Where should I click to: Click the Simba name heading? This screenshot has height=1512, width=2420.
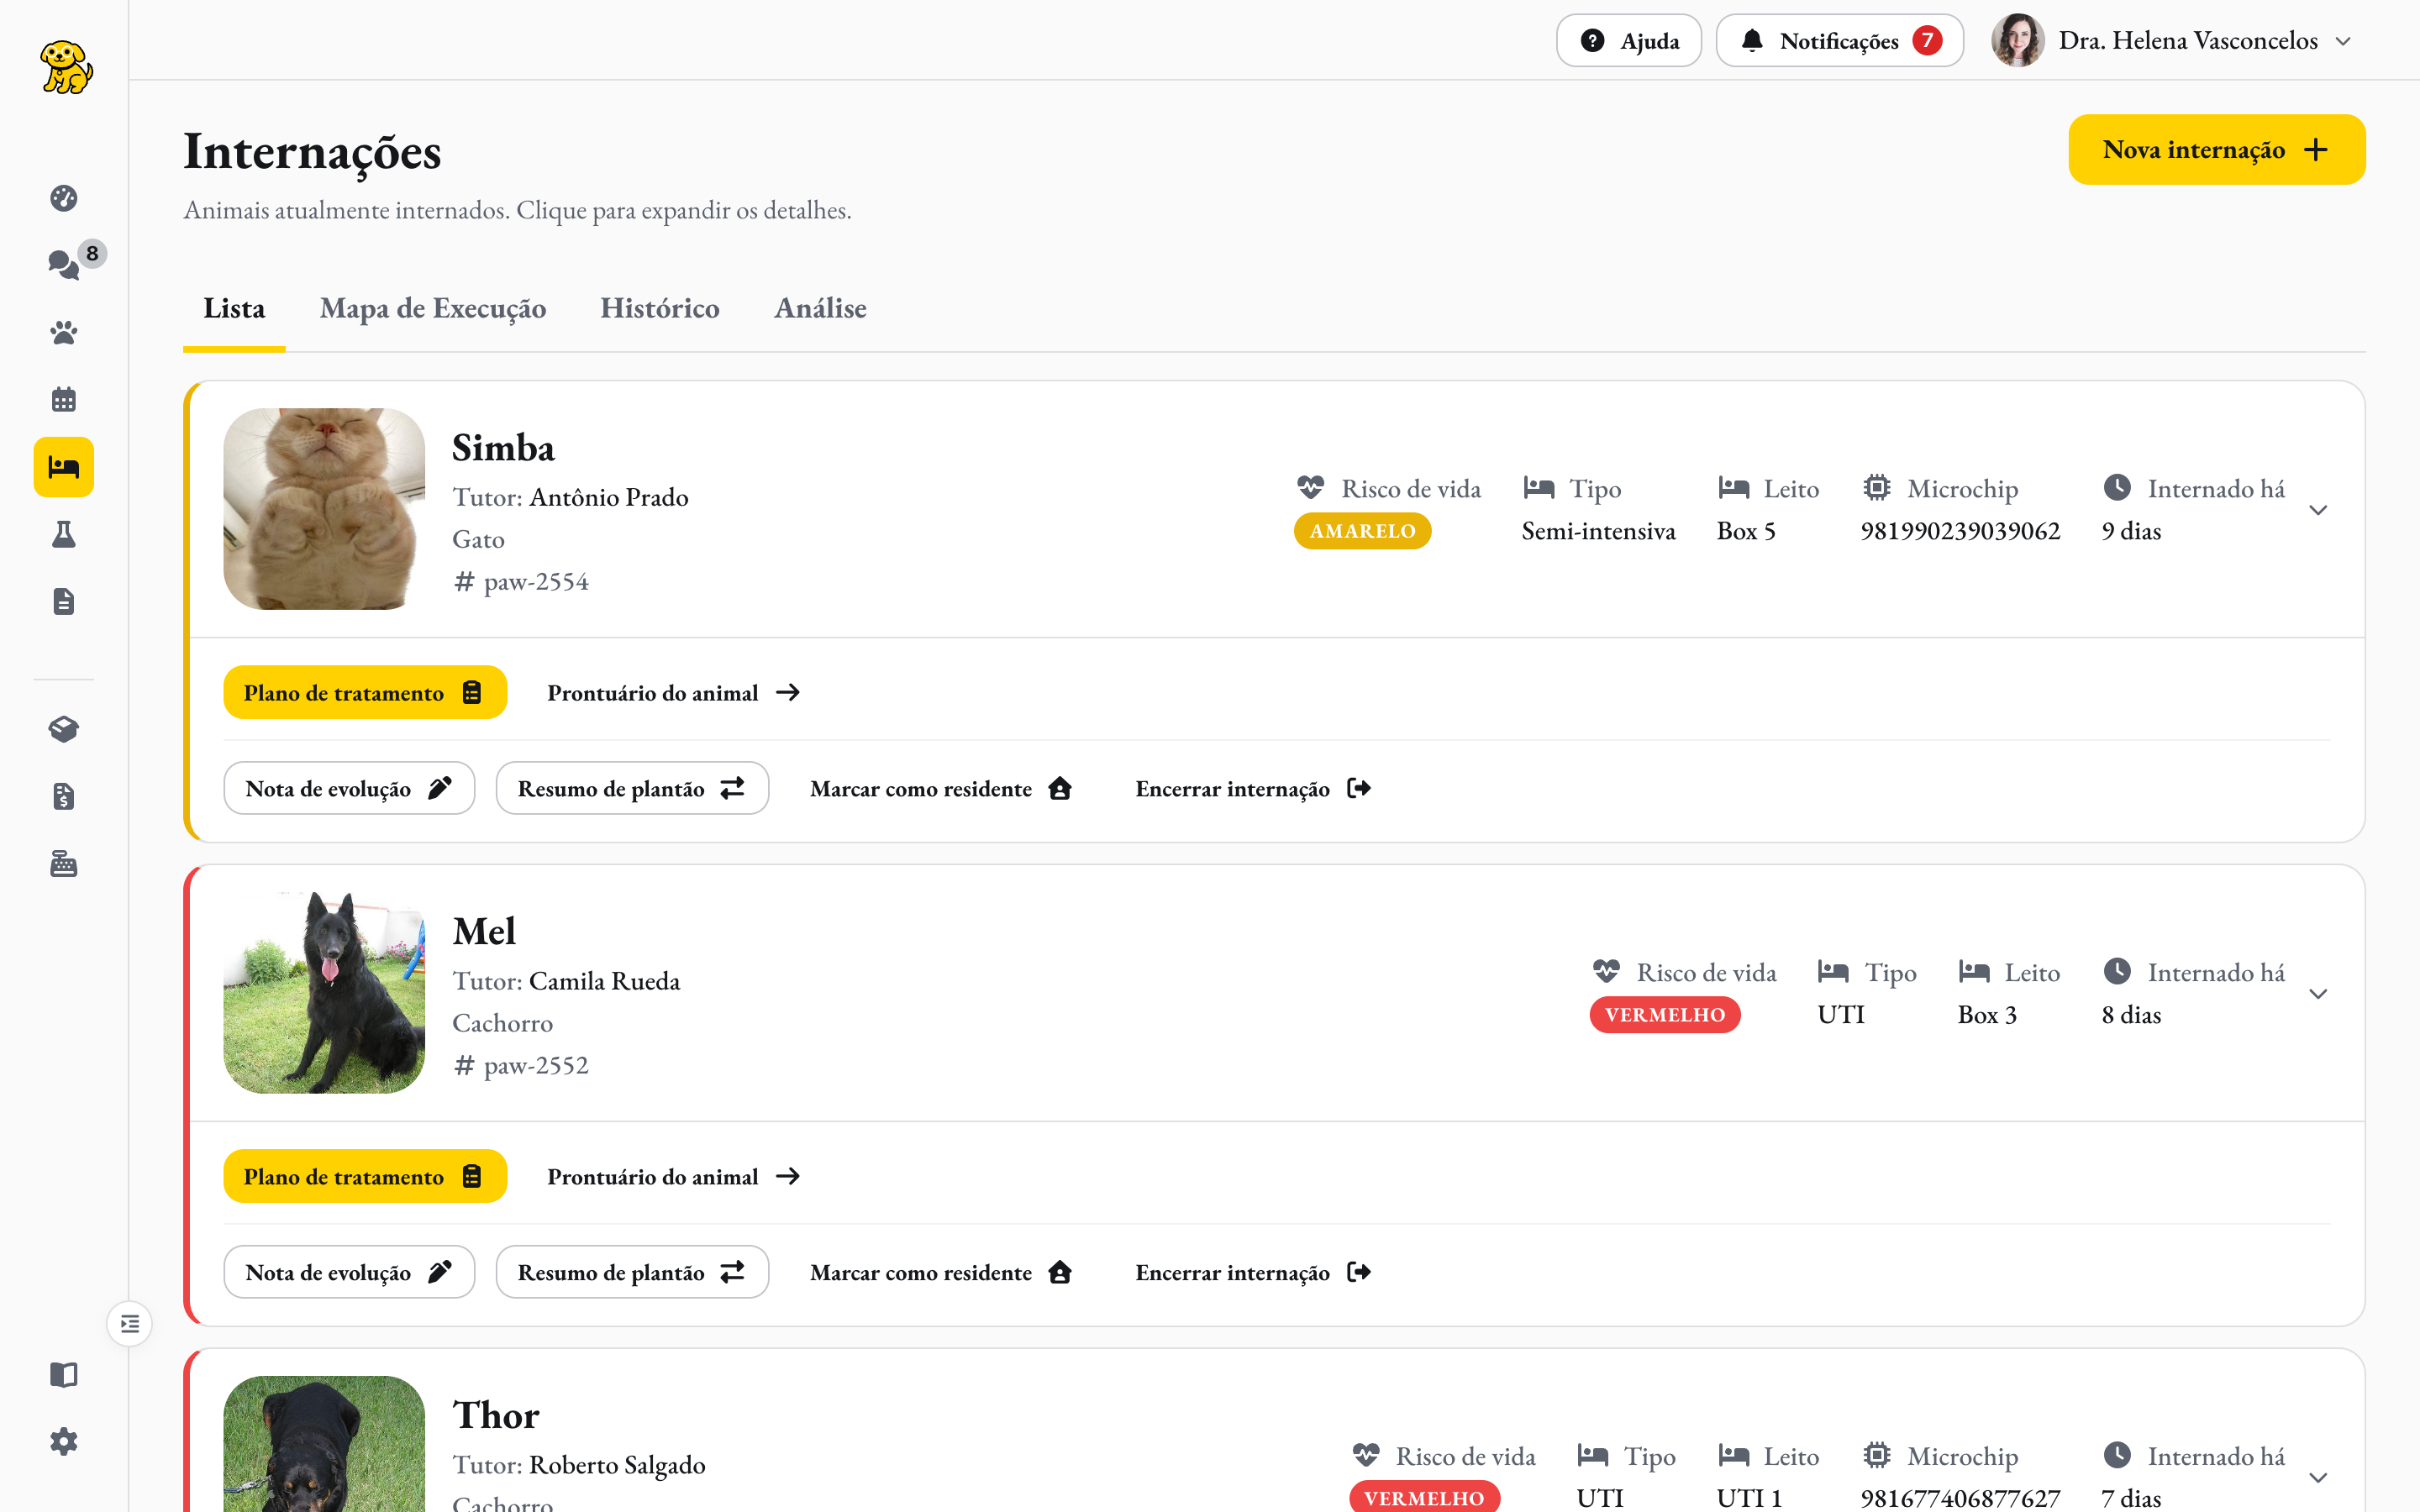(503, 448)
